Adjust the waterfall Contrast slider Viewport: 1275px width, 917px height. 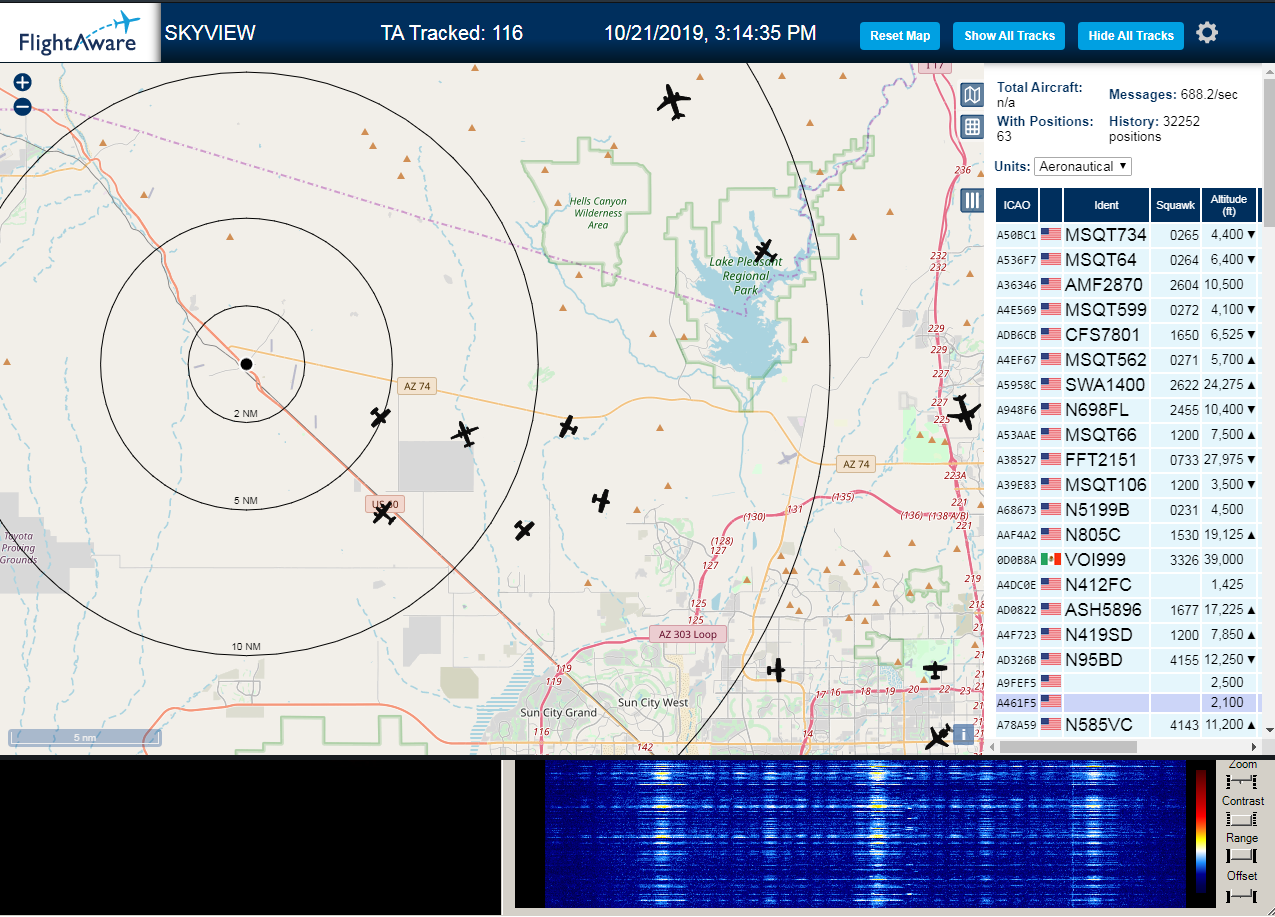point(1241,818)
